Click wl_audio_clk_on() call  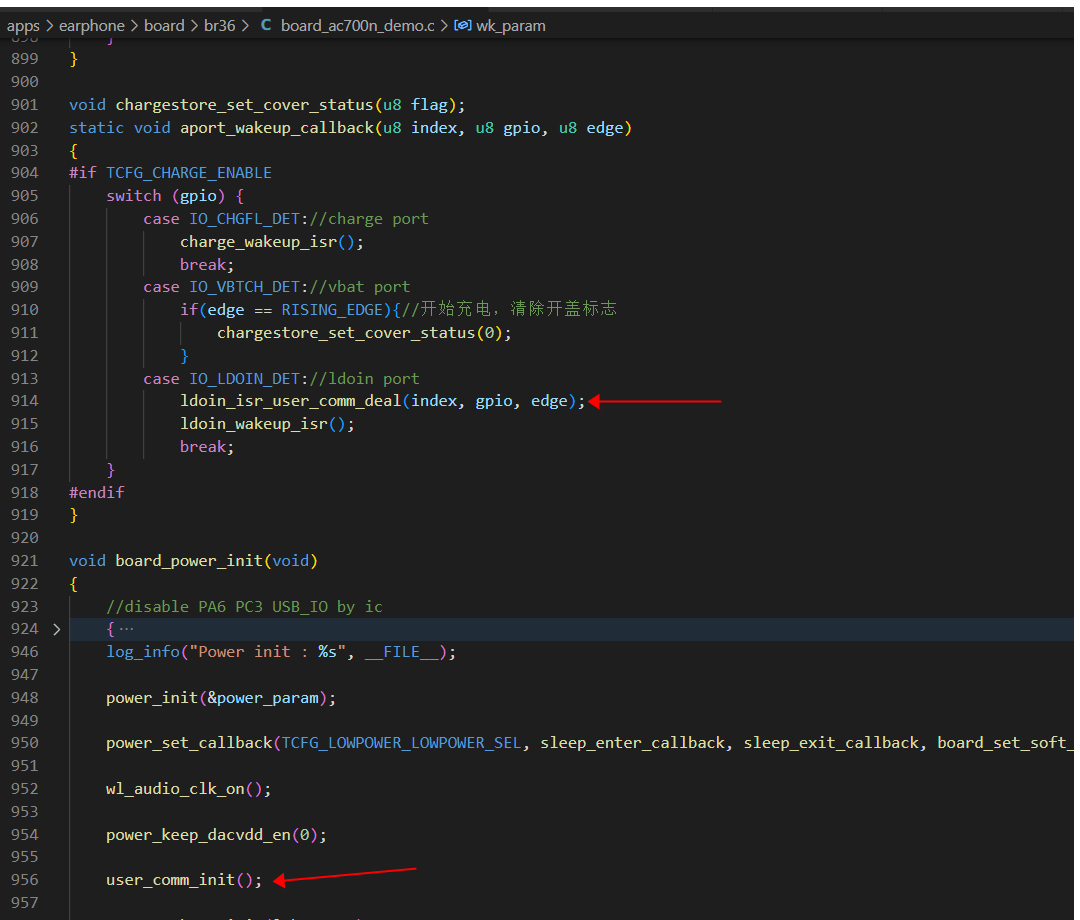(189, 789)
